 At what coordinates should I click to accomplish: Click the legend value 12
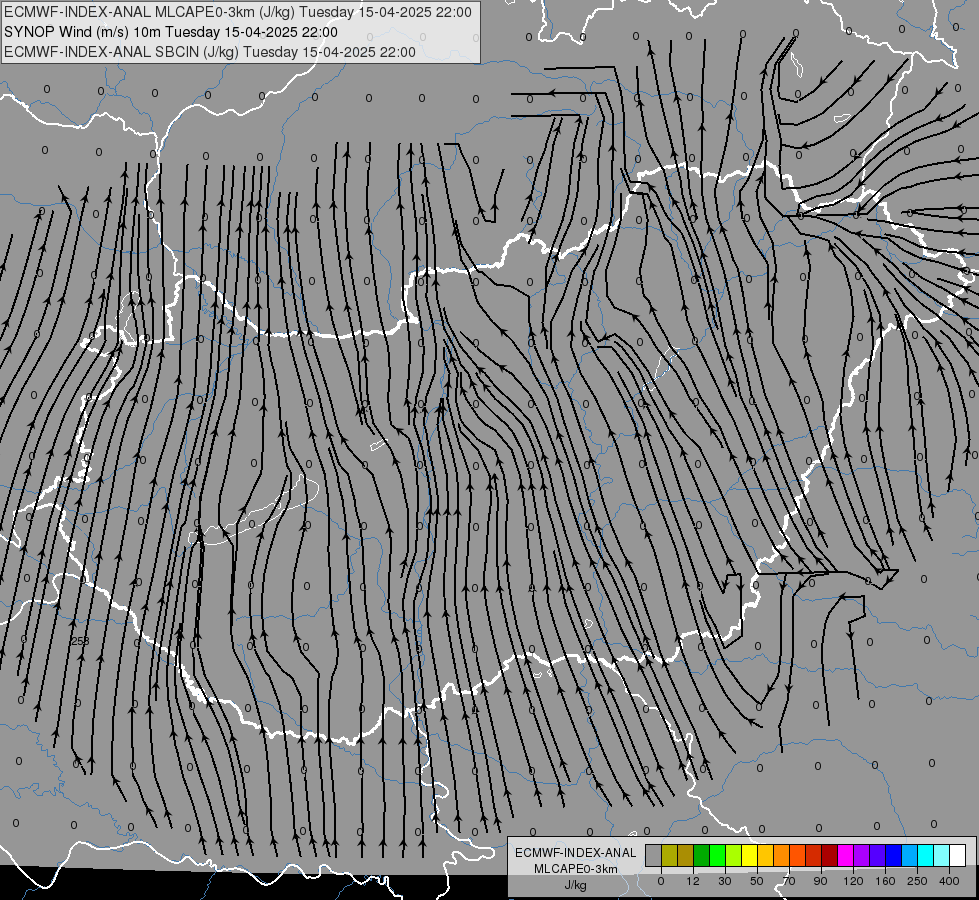pos(693,881)
